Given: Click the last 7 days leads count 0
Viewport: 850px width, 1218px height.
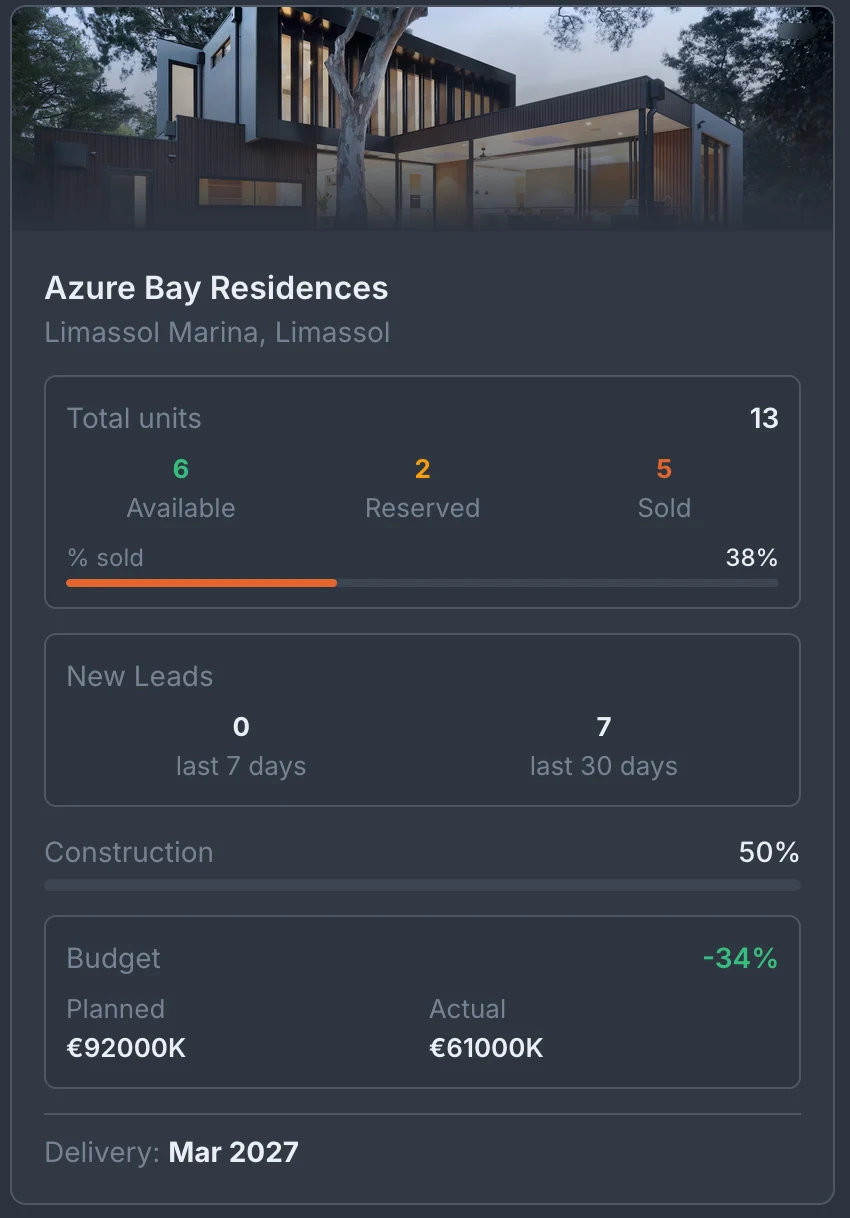Looking at the screenshot, I should [241, 726].
